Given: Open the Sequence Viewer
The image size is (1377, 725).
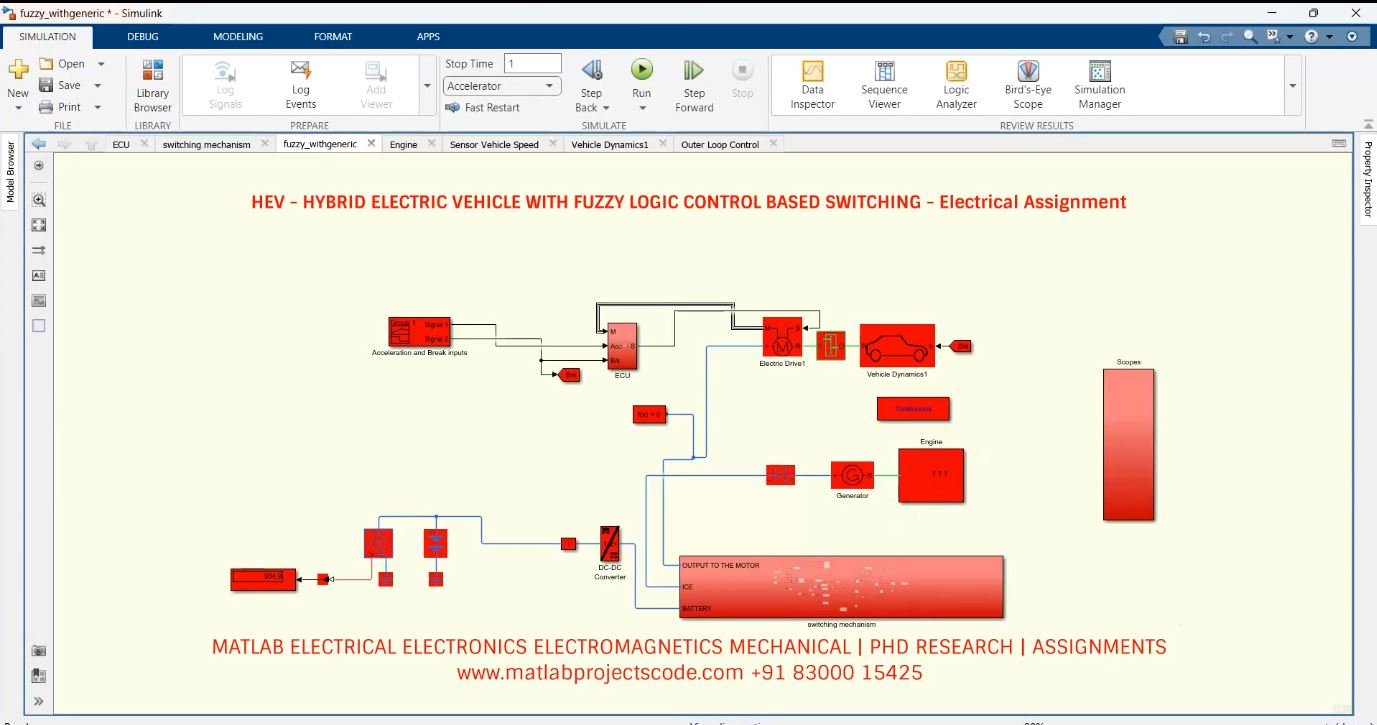Looking at the screenshot, I should 883,85.
